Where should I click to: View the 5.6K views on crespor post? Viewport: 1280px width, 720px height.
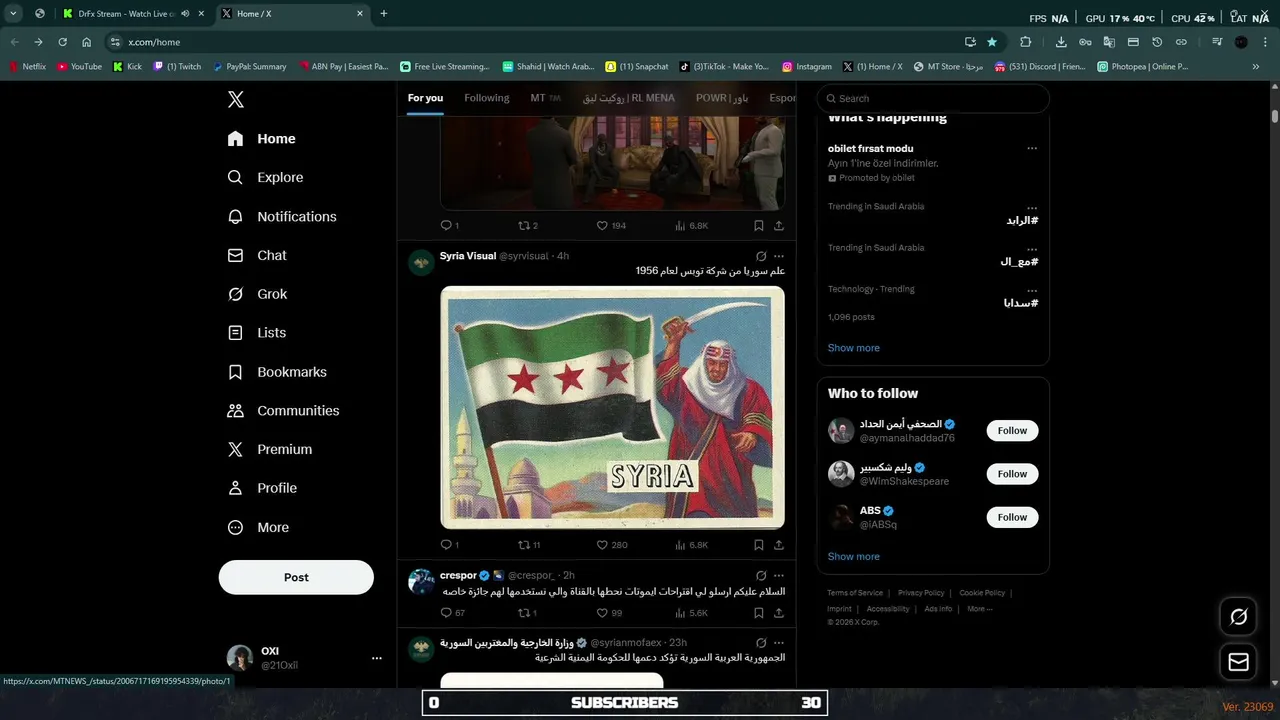(691, 613)
